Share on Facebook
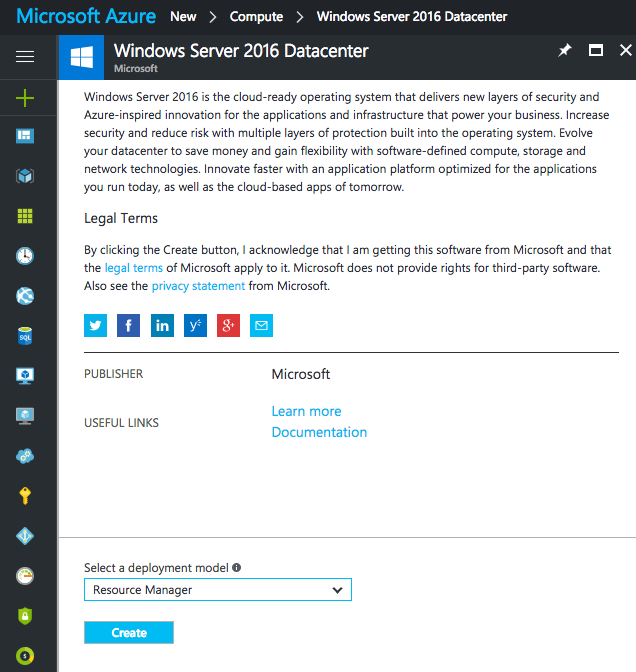Screen dimensions: 636x672 point(129,325)
